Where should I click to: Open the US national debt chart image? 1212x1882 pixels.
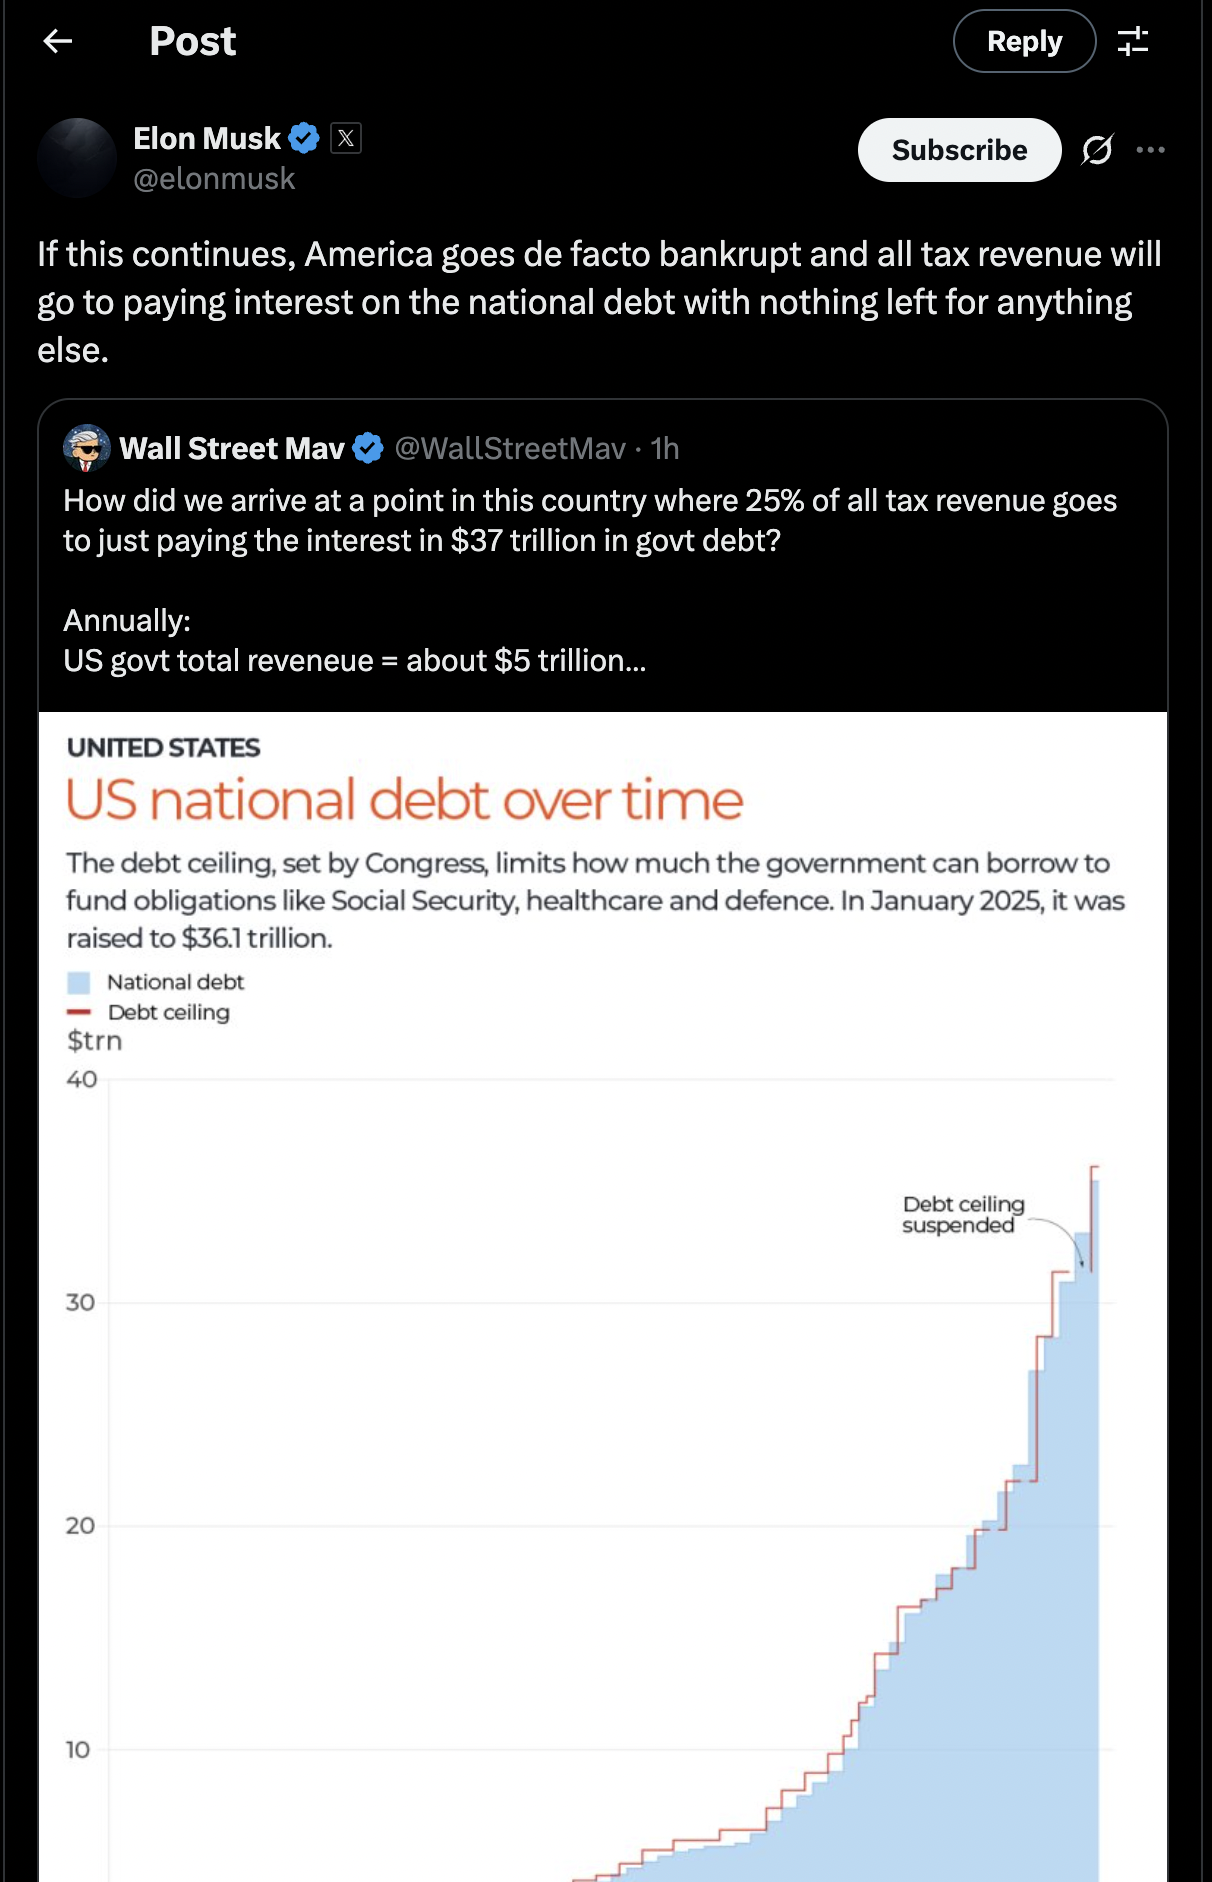[x=603, y=1297]
